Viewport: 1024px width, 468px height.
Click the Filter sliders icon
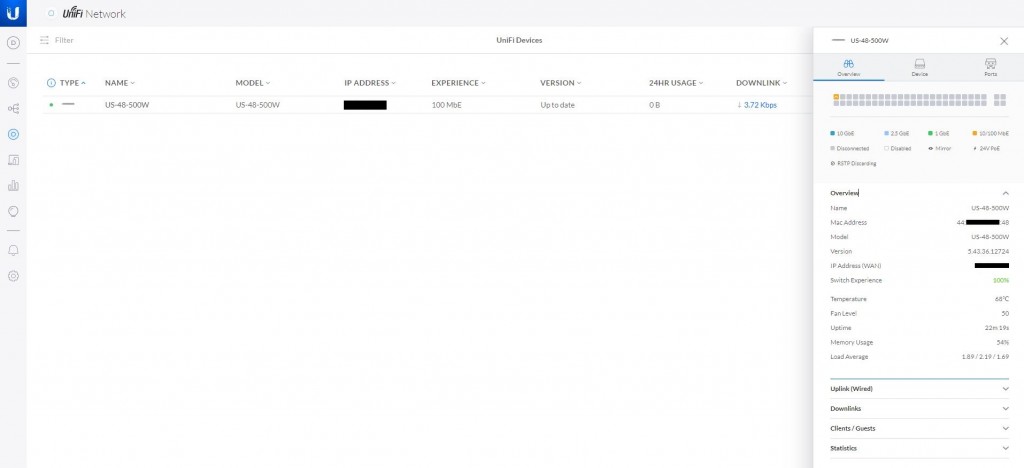(x=44, y=40)
